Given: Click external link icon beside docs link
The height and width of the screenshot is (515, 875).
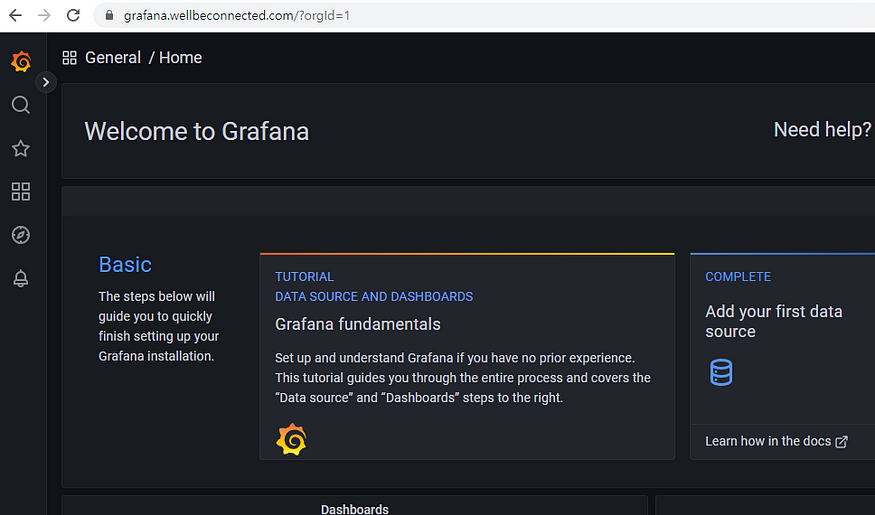Looking at the screenshot, I should tap(842, 442).
